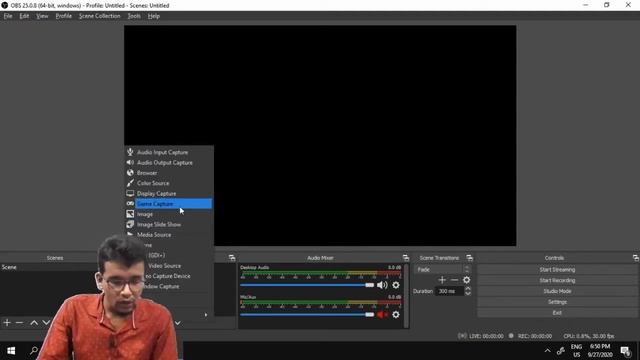Pop out the Sources dock
640x360 pixels.
232,258
